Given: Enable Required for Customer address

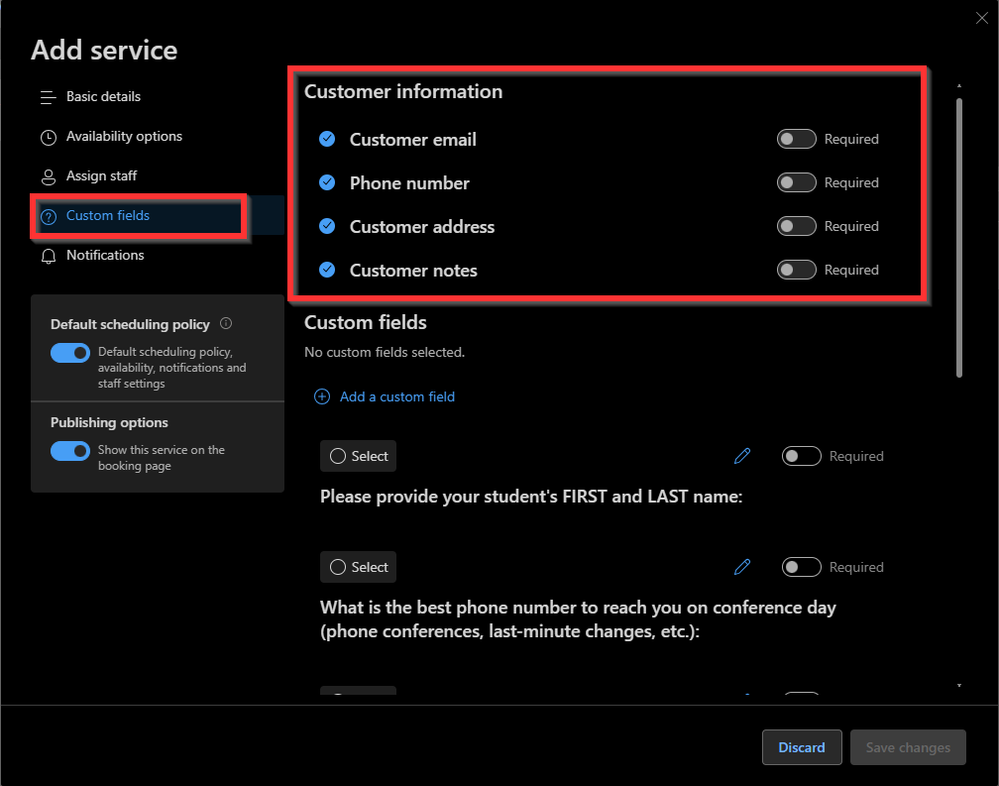Looking at the screenshot, I should pos(797,226).
